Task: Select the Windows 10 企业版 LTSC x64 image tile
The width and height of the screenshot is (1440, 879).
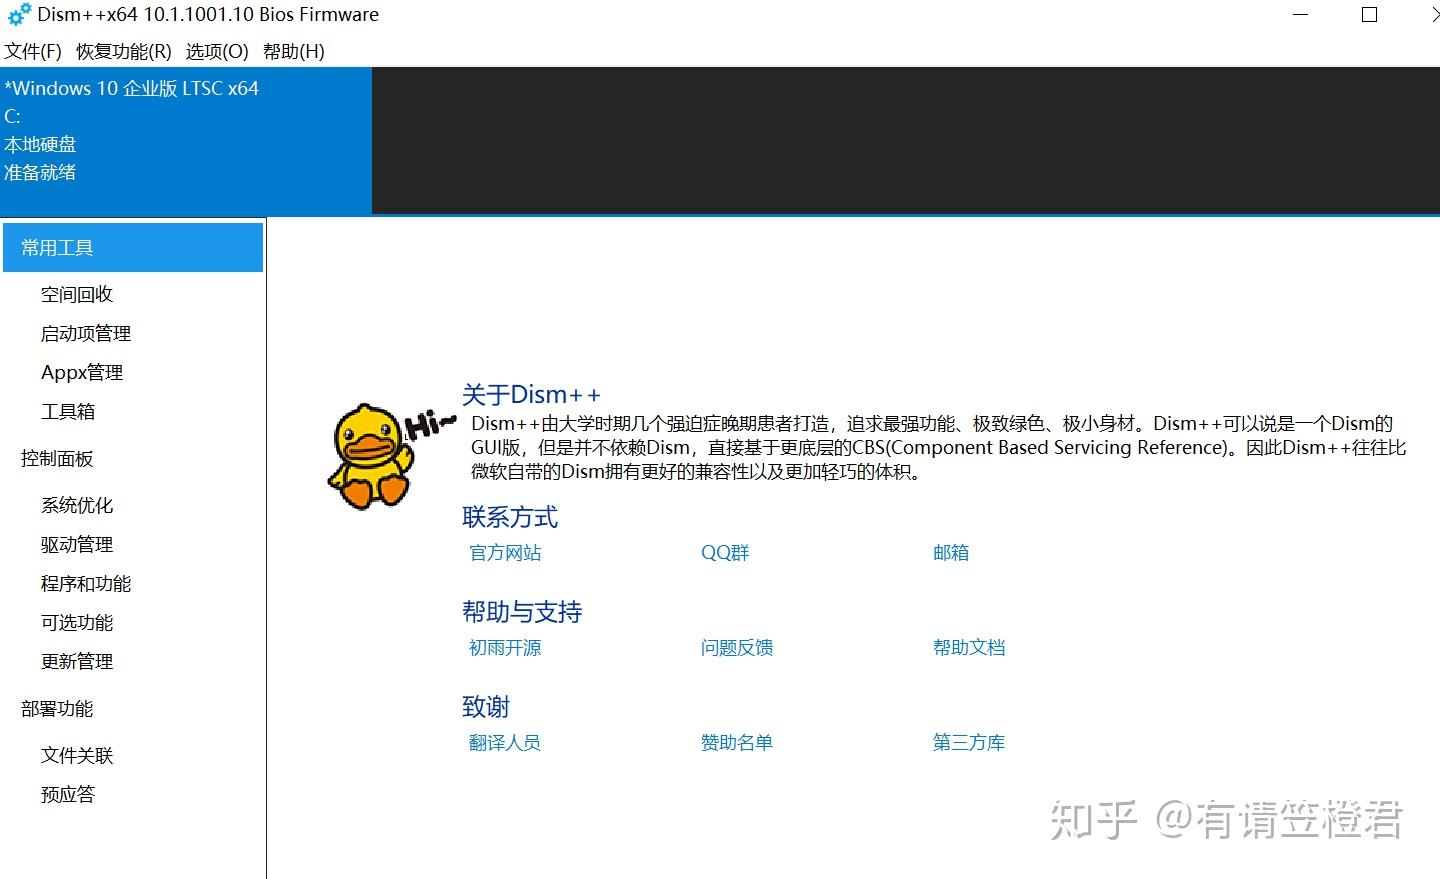Action: (186, 141)
